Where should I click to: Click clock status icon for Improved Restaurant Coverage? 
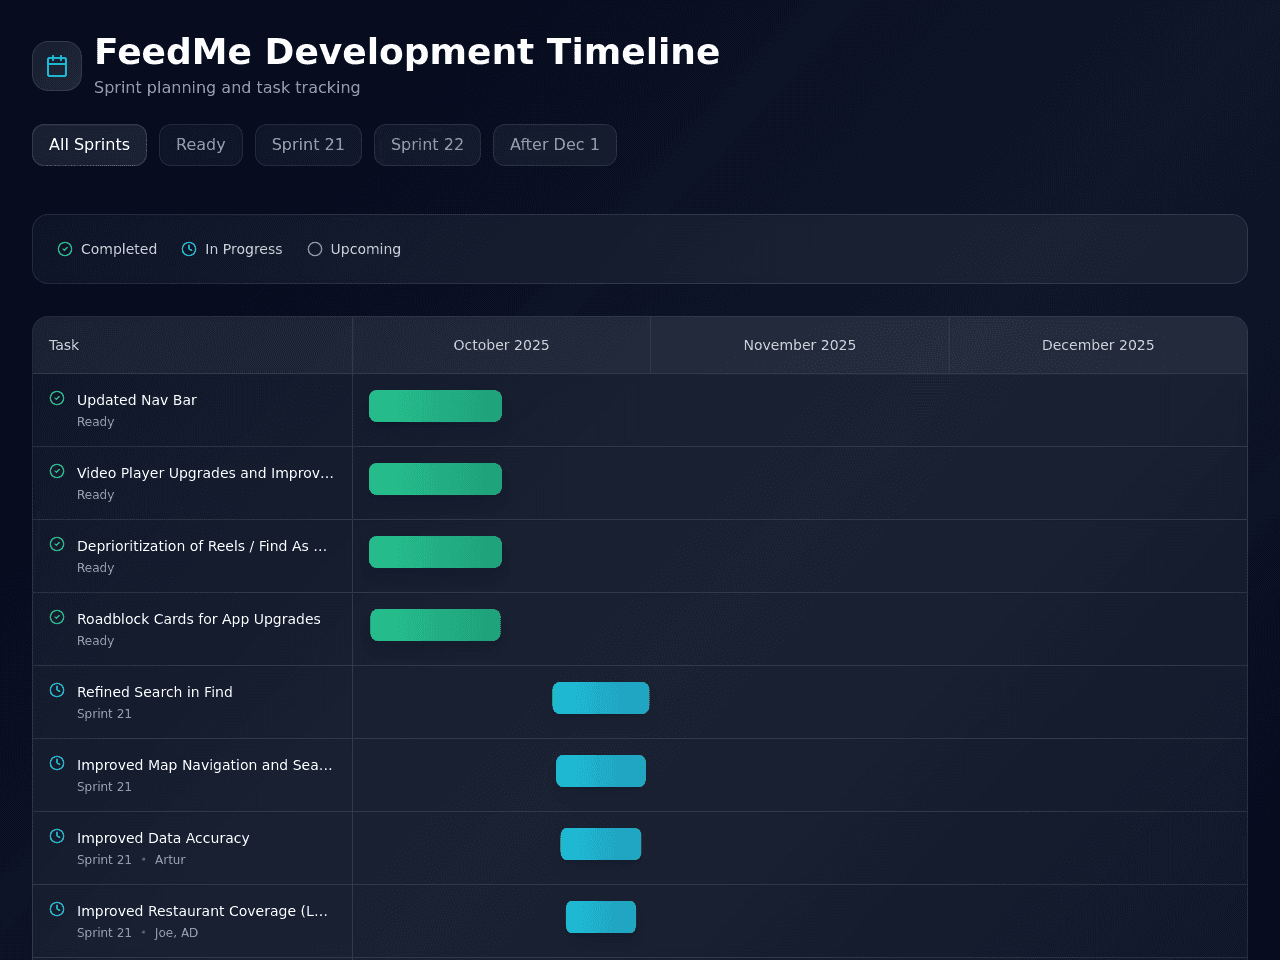point(57,909)
